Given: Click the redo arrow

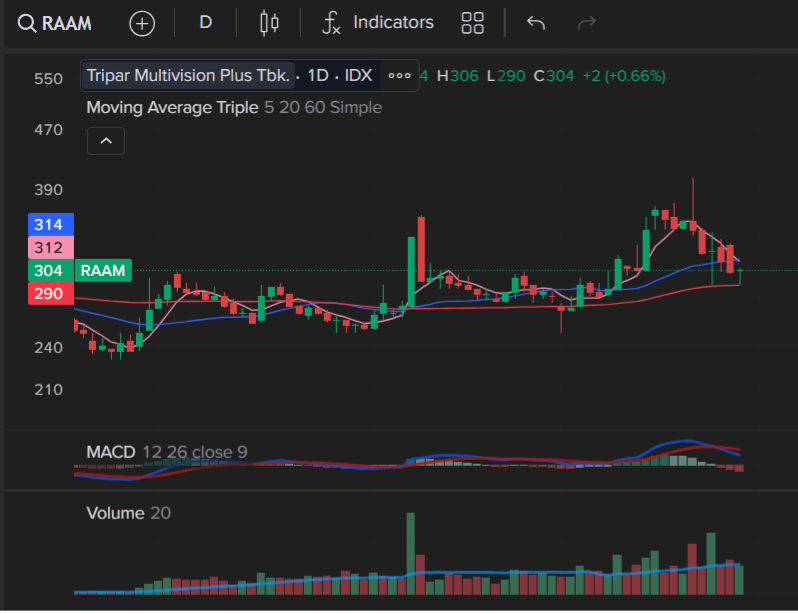Looking at the screenshot, I should click(x=586, y=23).
